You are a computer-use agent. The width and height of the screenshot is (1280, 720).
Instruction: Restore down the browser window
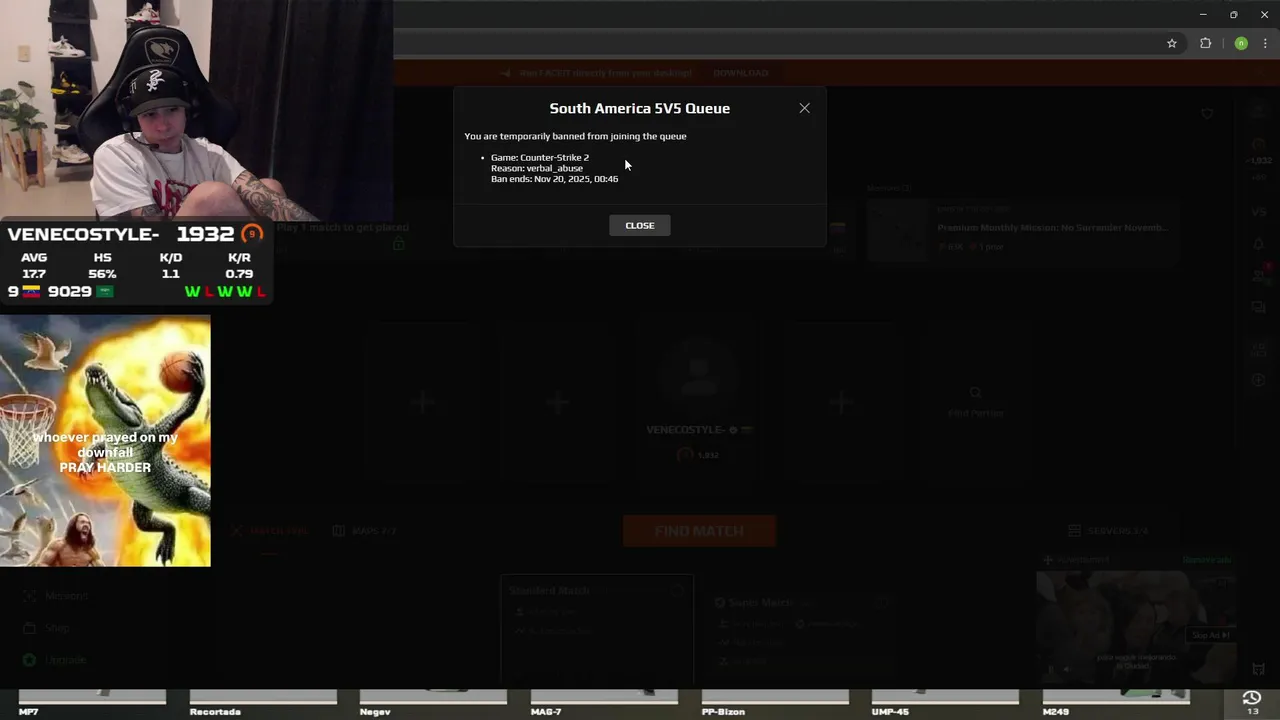[x=1233, y=14]
